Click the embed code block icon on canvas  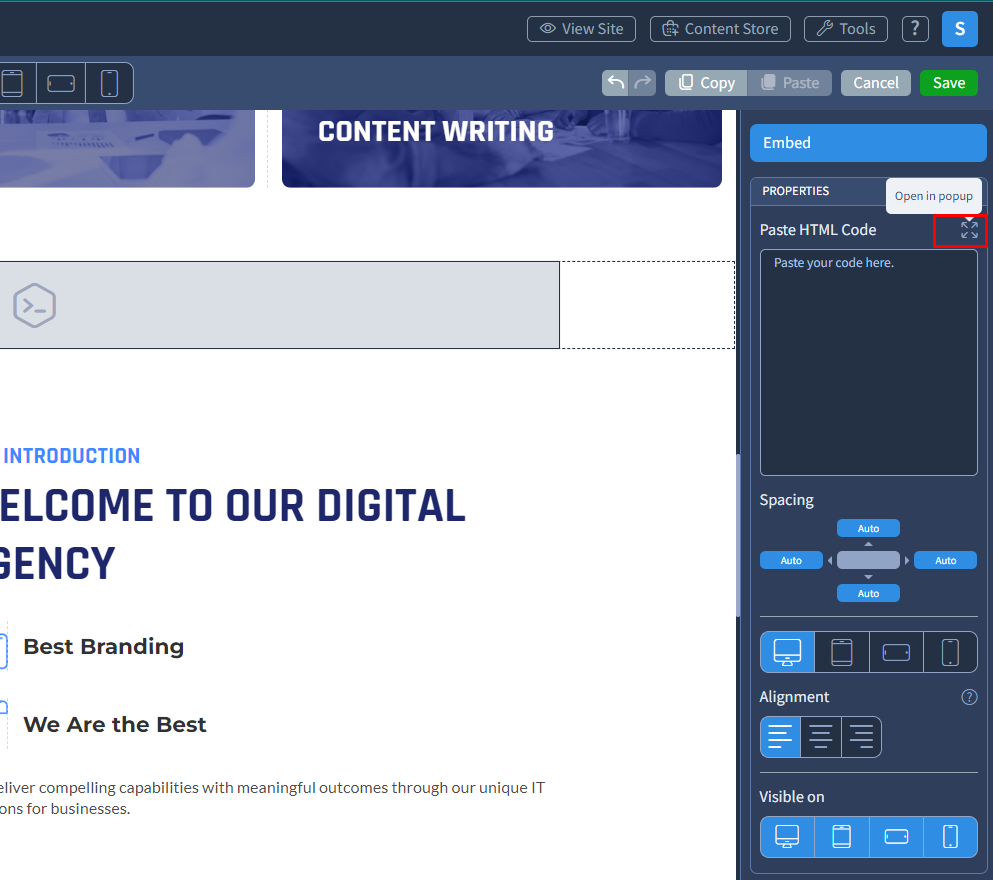click(34, 305)
